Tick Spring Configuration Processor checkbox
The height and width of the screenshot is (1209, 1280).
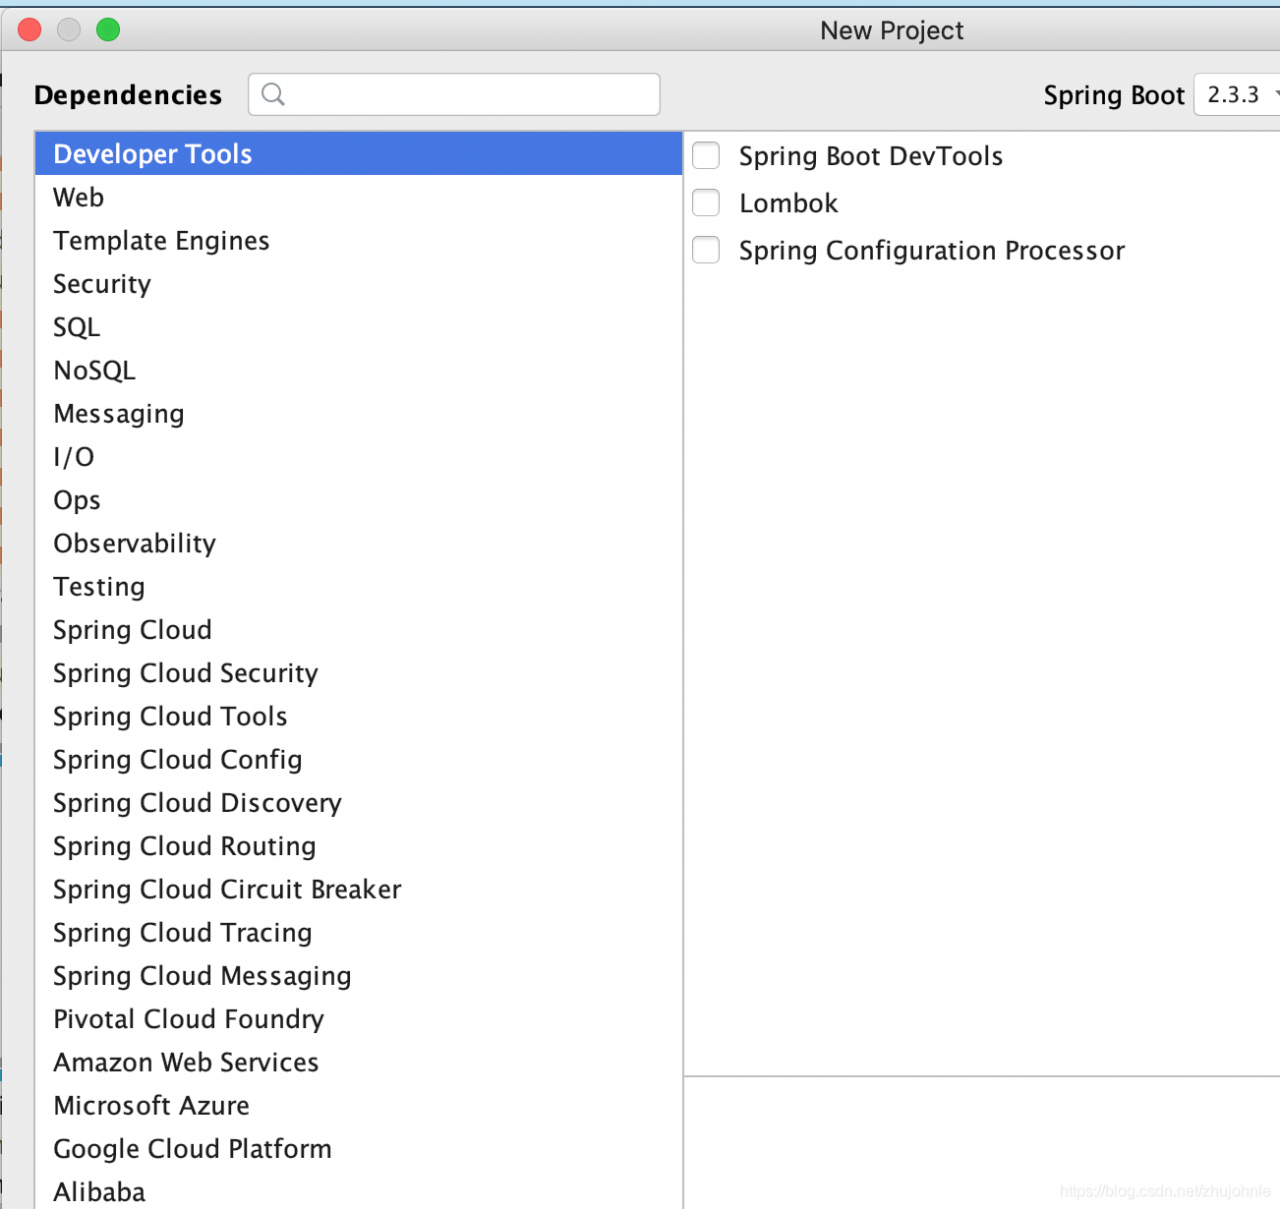(706, 250)
